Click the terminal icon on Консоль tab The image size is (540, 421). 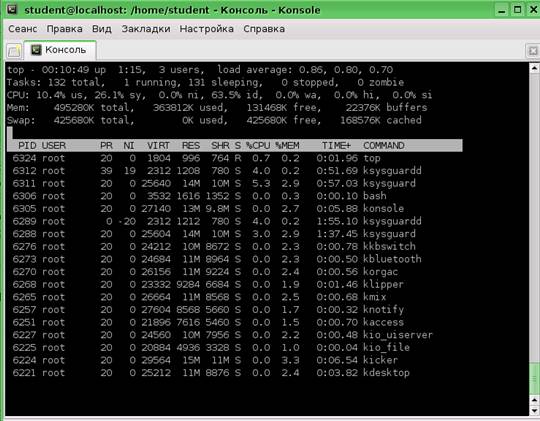tap(36, 50)
